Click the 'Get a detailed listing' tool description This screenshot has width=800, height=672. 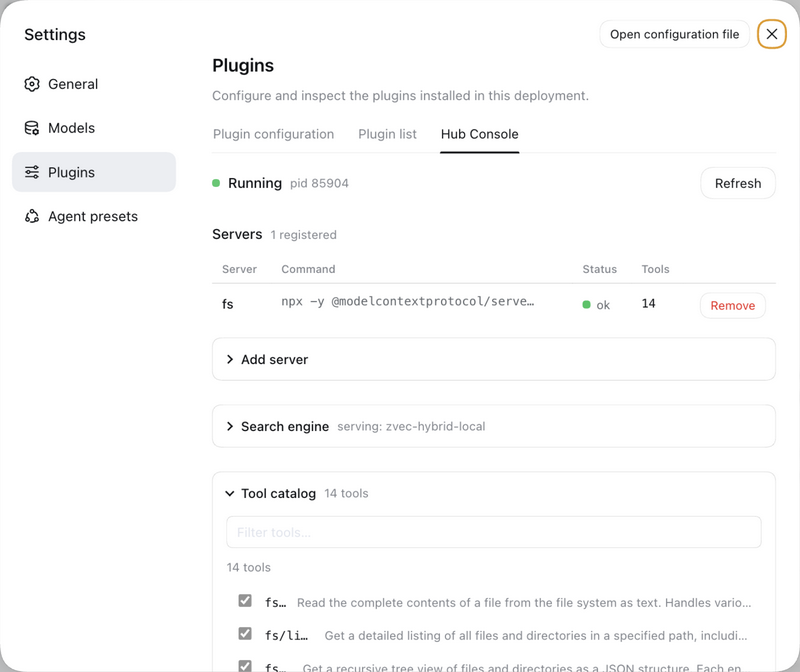point(536,636)
